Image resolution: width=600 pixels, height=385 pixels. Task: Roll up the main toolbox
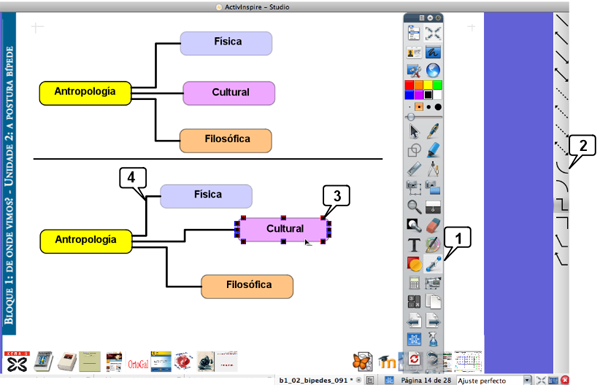430,18
